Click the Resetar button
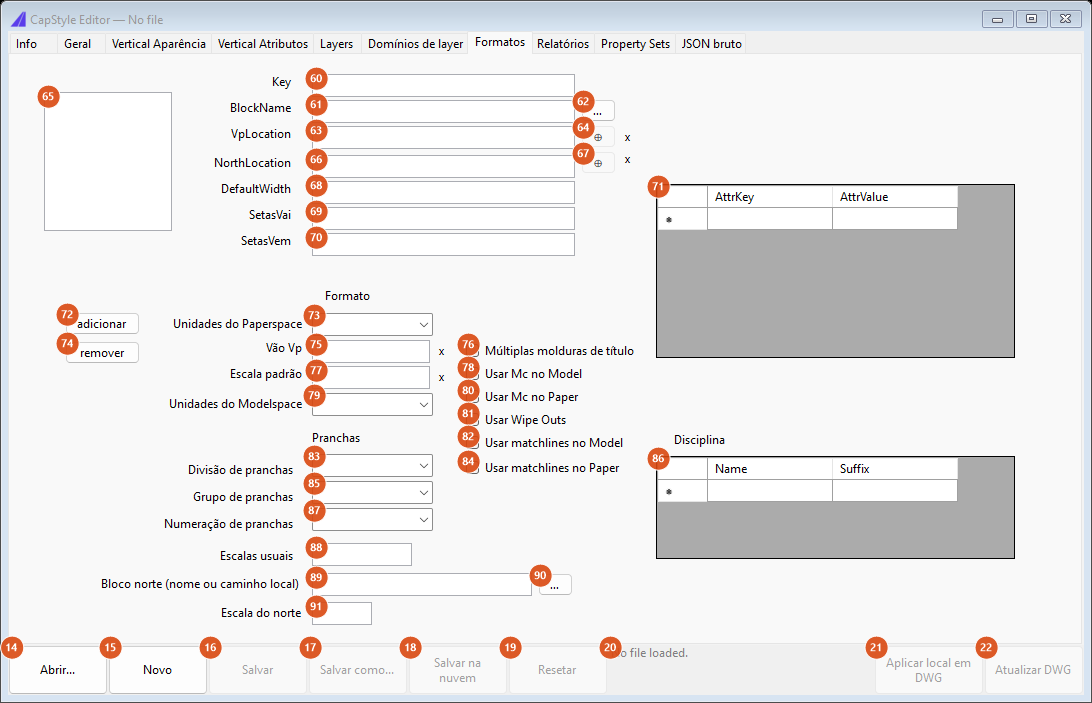Screen dimensions: 1092x703 click(x=557, y=670)
